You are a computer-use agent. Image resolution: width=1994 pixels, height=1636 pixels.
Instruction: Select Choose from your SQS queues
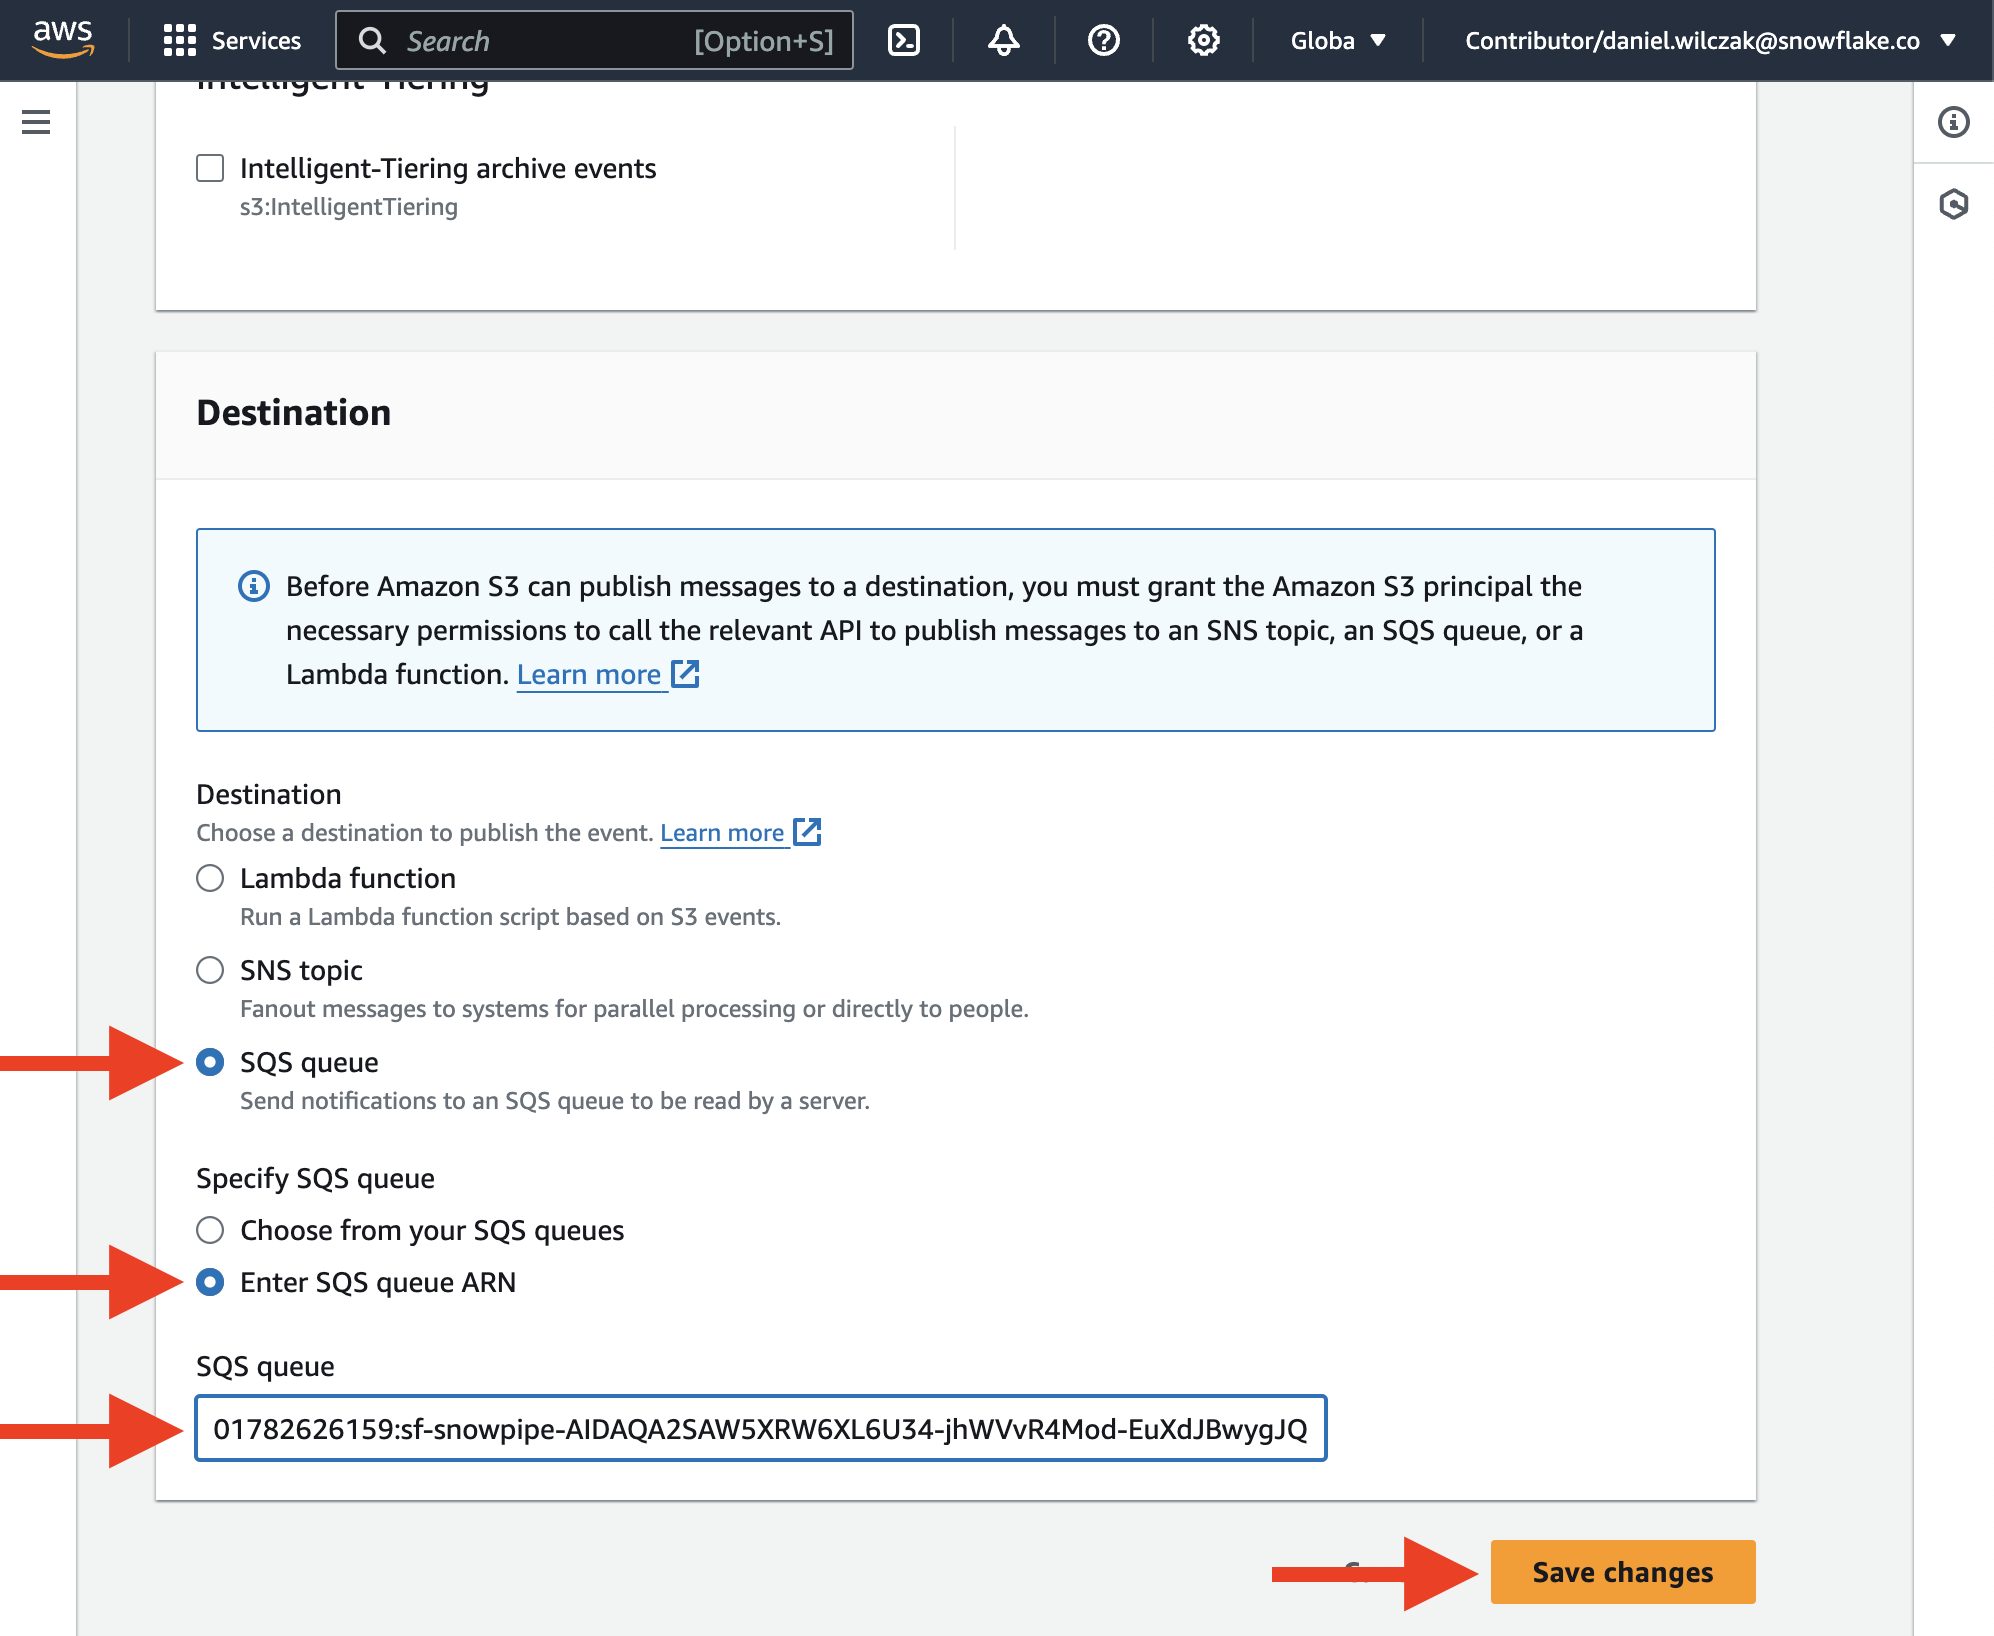[x=210, y=1230]
